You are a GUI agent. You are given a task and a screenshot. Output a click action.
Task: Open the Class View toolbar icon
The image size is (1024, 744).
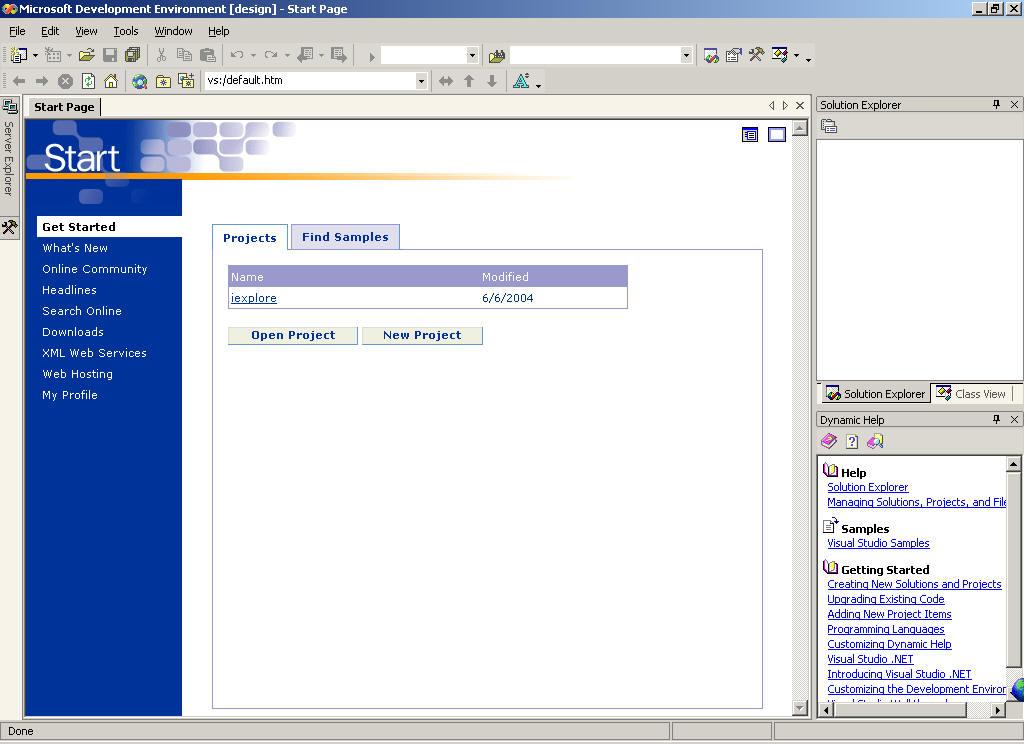pos(779,56)
